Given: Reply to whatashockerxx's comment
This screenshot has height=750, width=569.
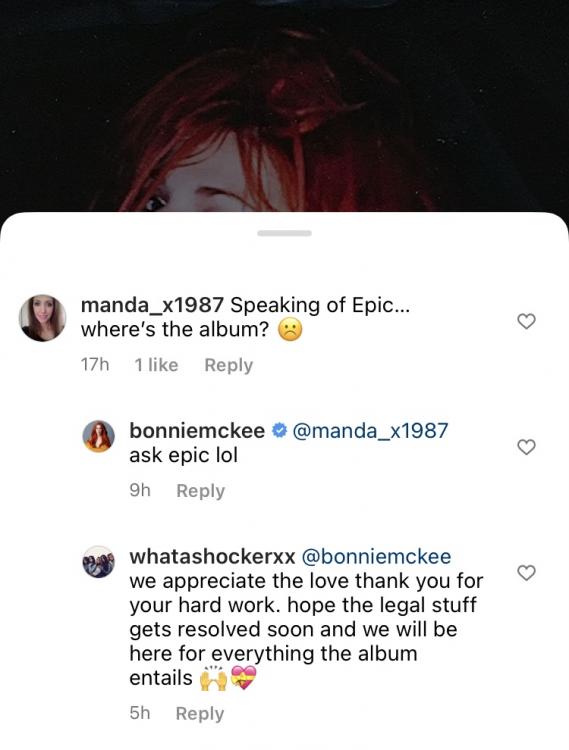Looking at the screenshot, I should [200, 713].
